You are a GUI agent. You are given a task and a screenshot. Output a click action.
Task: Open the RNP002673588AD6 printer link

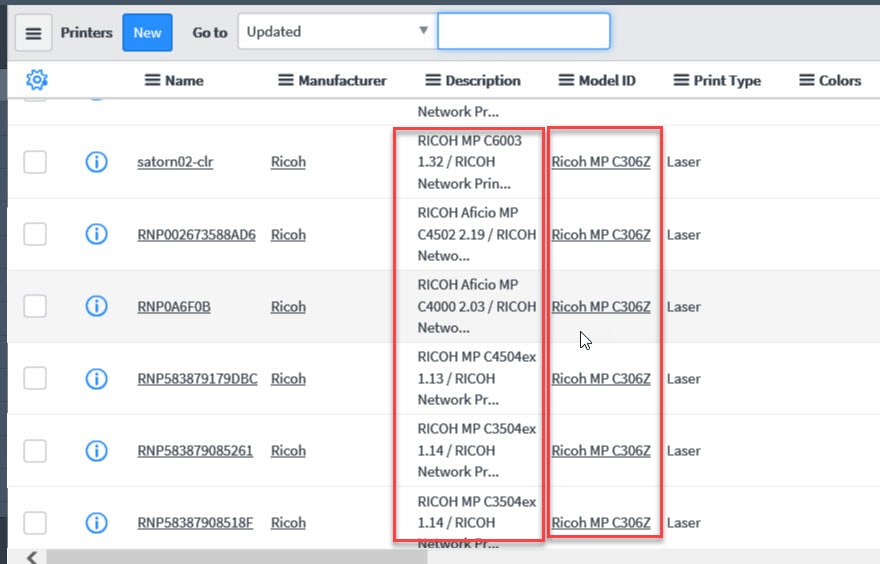(196, 235)
